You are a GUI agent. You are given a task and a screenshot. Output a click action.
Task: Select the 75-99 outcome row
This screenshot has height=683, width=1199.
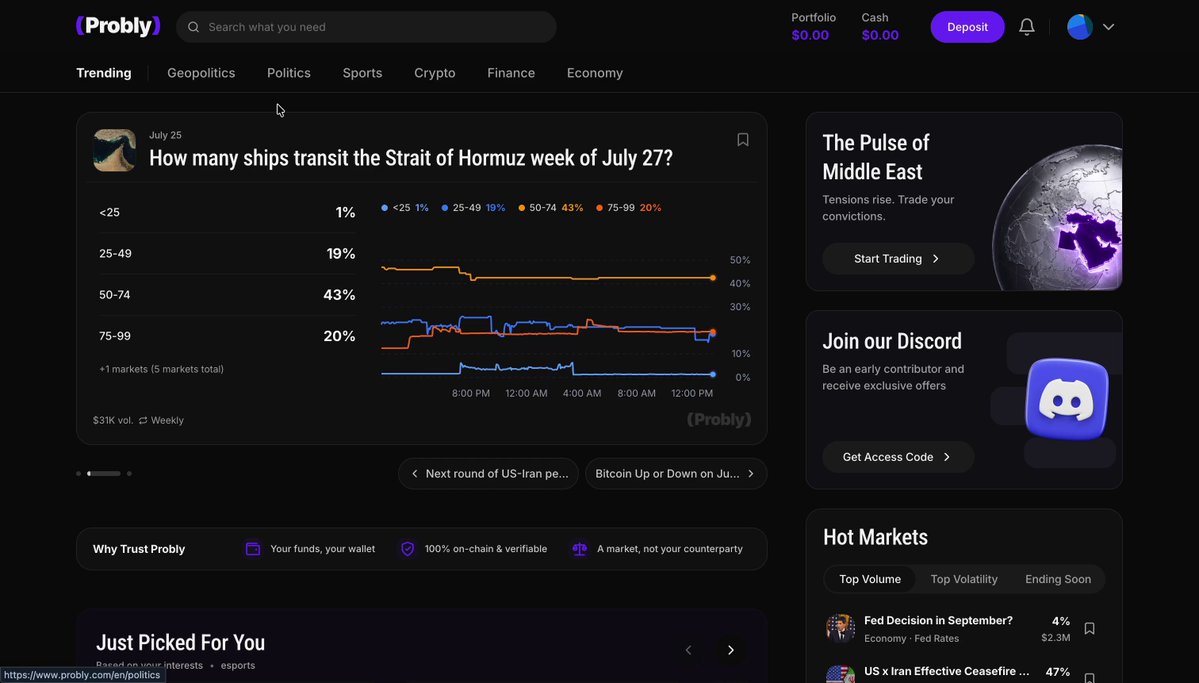click(x=227, y=336)
